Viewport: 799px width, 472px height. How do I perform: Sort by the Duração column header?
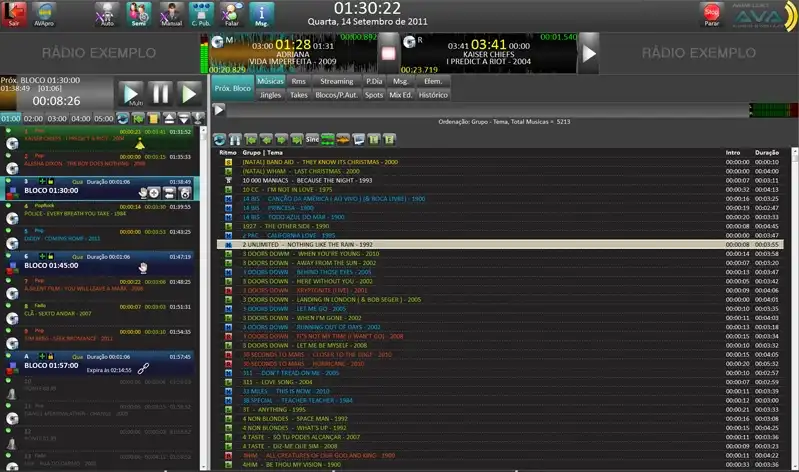[766, 152]
